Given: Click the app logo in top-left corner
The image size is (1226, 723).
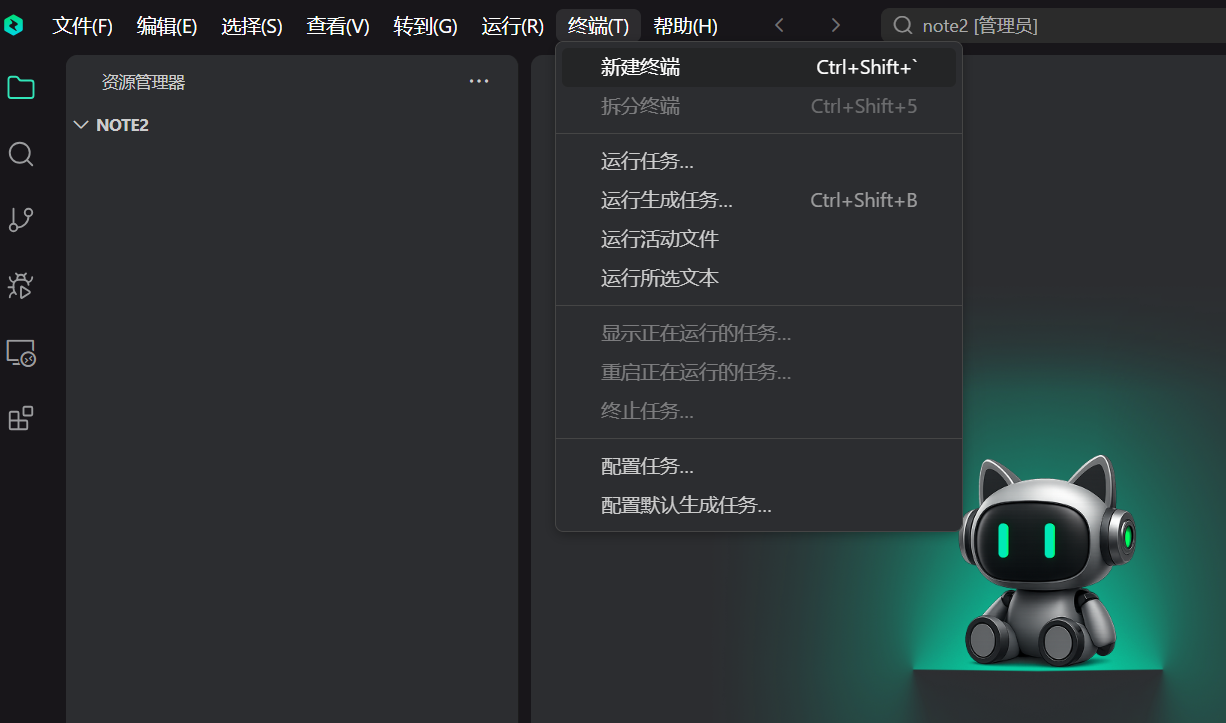Looking at the screenshot, I should 13,26.
